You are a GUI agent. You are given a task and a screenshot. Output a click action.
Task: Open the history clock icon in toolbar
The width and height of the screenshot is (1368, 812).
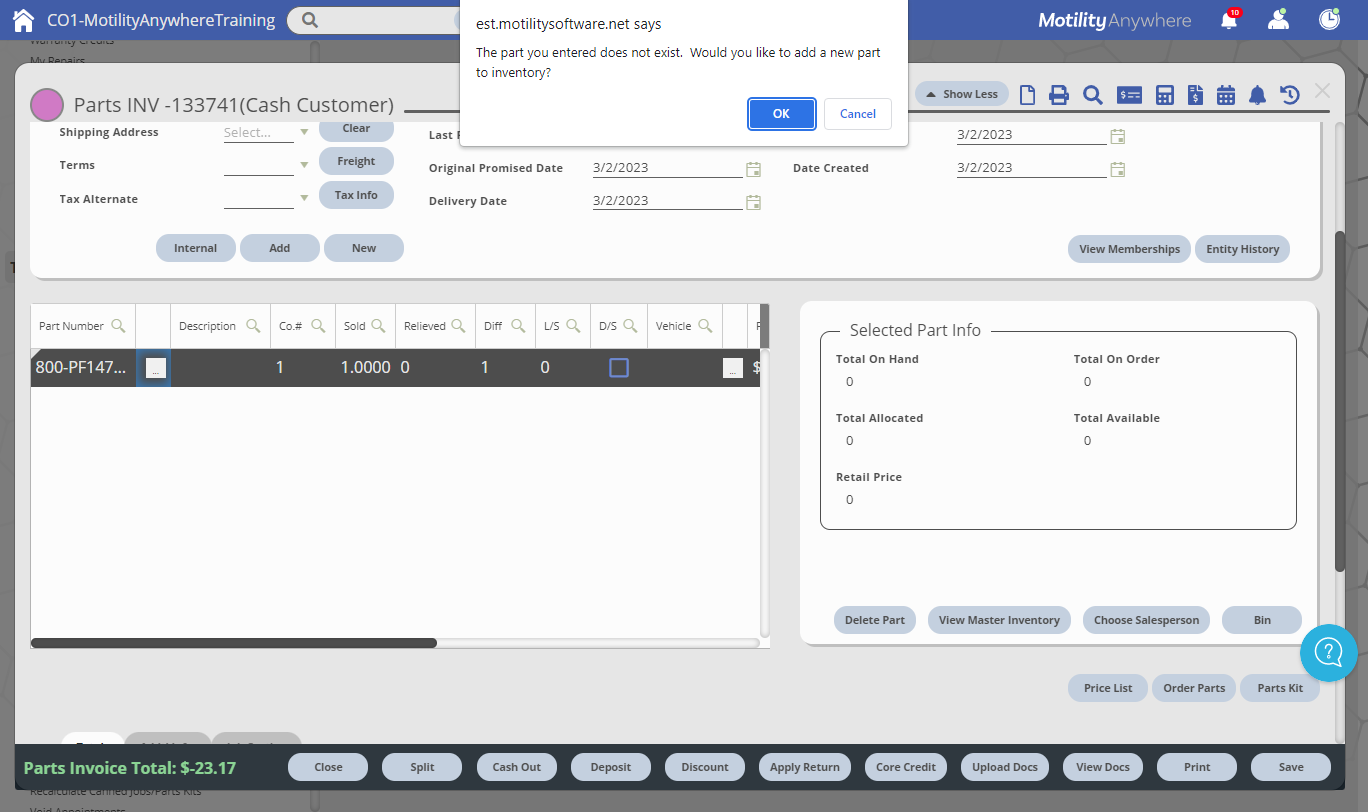pos(1290,95)
